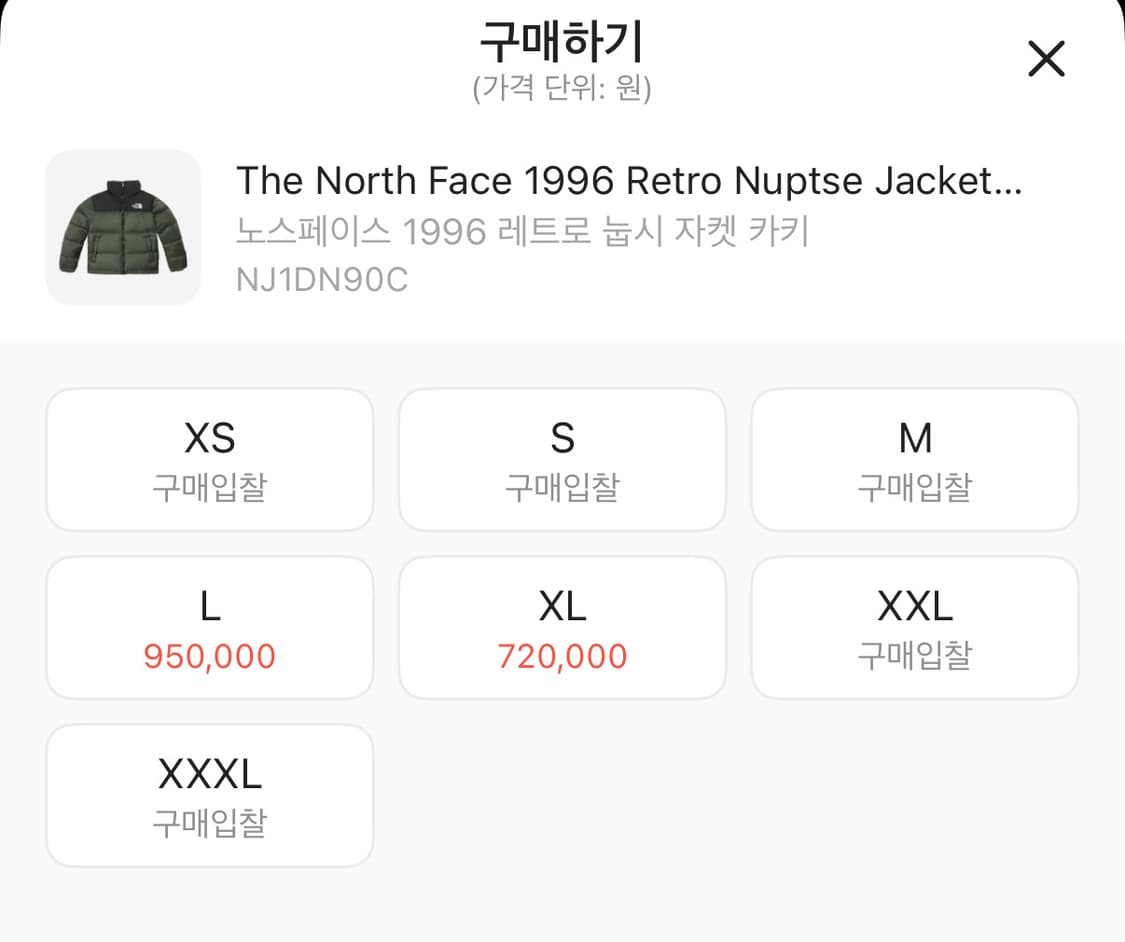
Task: Click the red 720,000 price label
Action: [x=562, y=656]
